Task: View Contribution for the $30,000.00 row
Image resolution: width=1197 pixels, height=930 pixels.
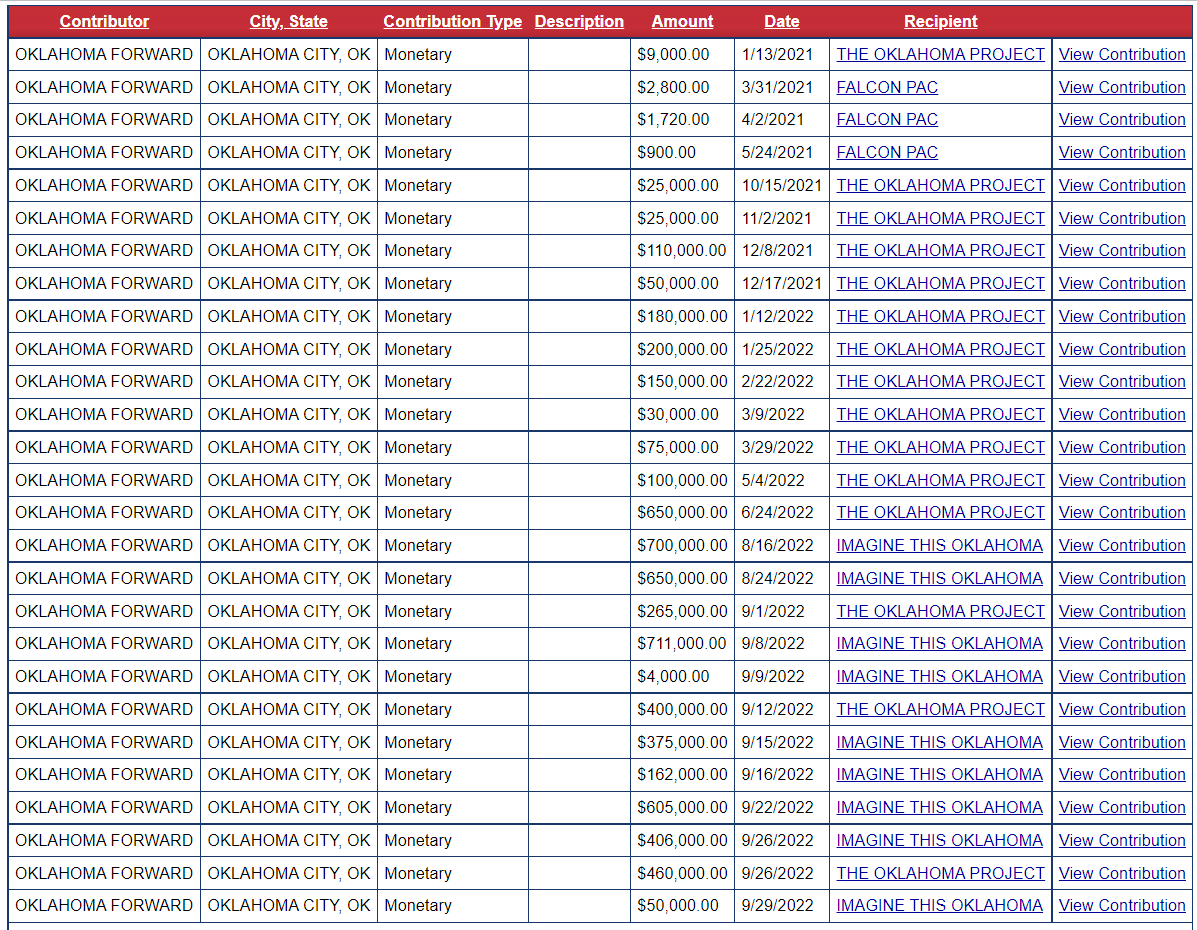Action: point(1122,415)
